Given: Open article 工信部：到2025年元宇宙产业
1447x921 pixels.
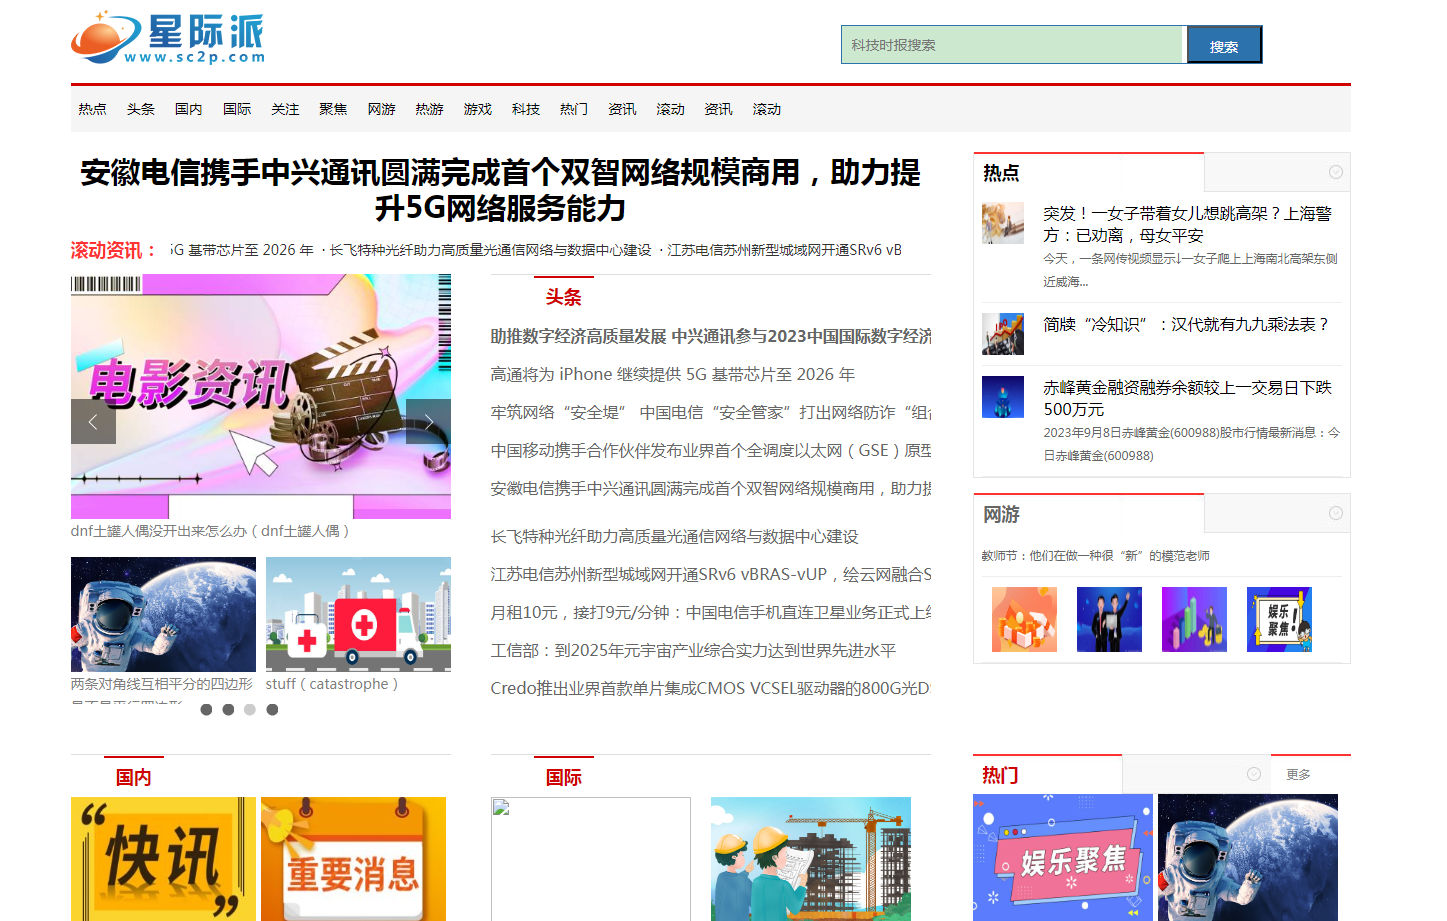Looking at the screenshot, I should [693, 650].
